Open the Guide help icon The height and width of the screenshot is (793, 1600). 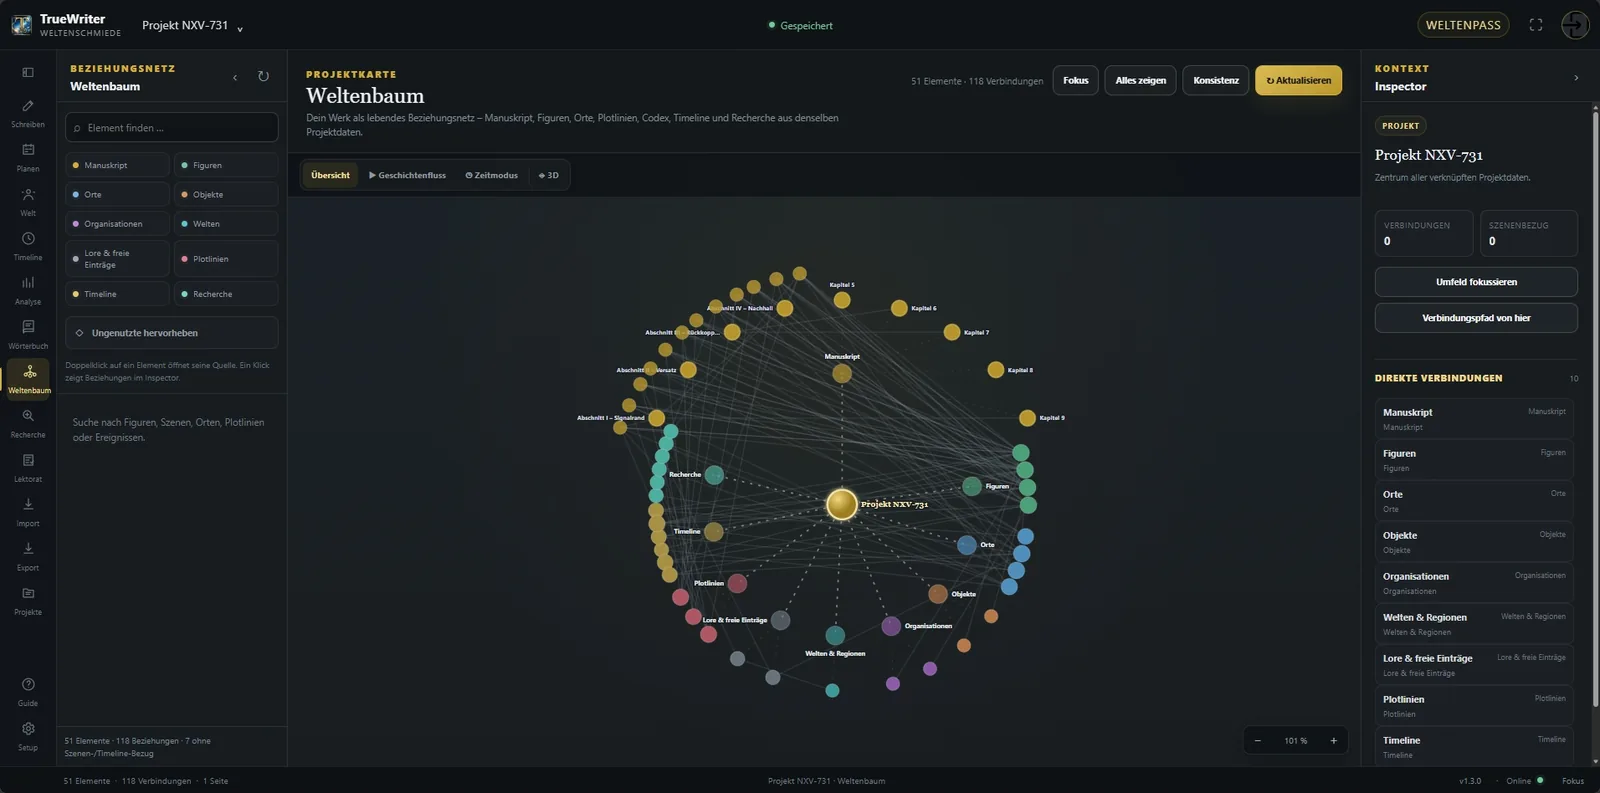pos(28,692)
